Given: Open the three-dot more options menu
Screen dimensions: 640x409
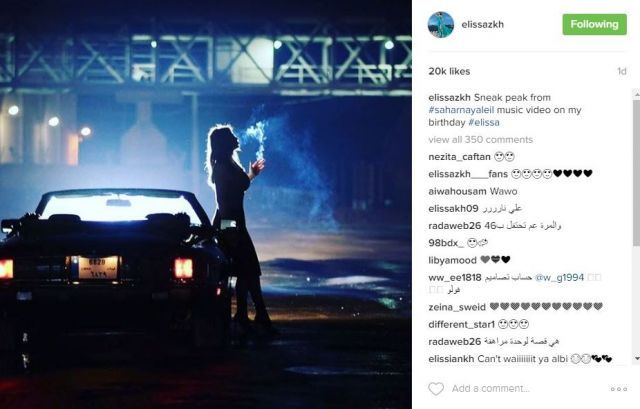Looking at the screenshot, I should coord(619,389).
